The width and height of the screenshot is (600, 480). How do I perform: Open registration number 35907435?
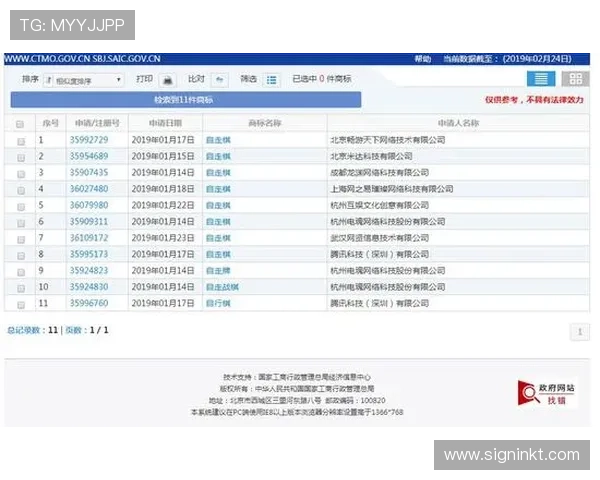tap(89, 172)
